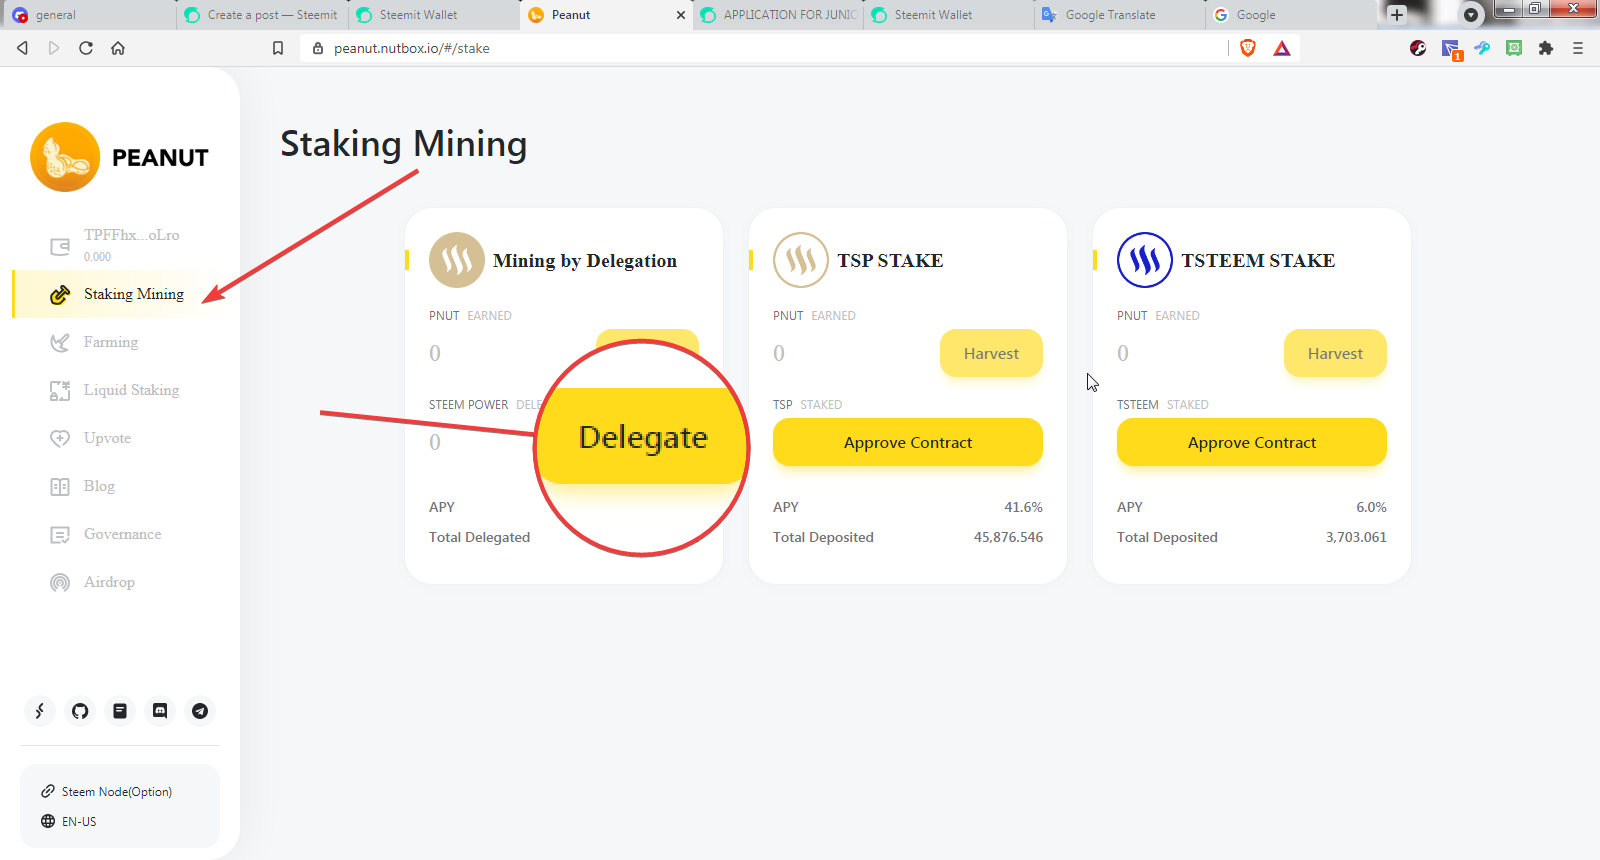Bookmark this page via bookmark icon
Screen dimensions: 1600x860
(x=278, y=48)
